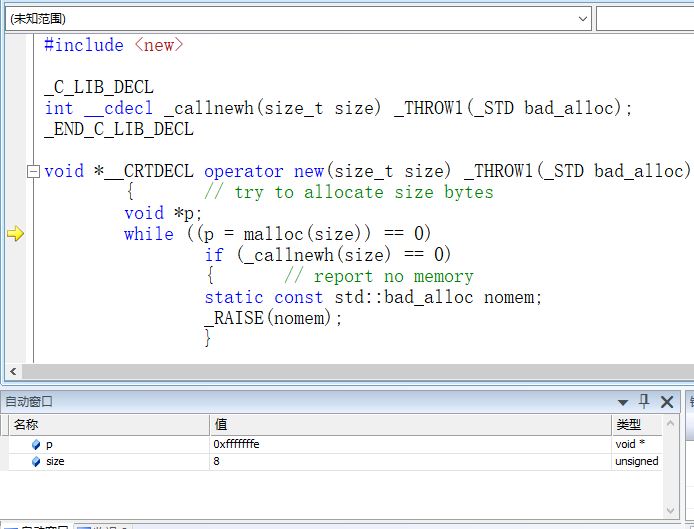The width and height of the screenshot is (694, 529).
Task: Click the variable icon beside p
Action: tap(36, 444)
